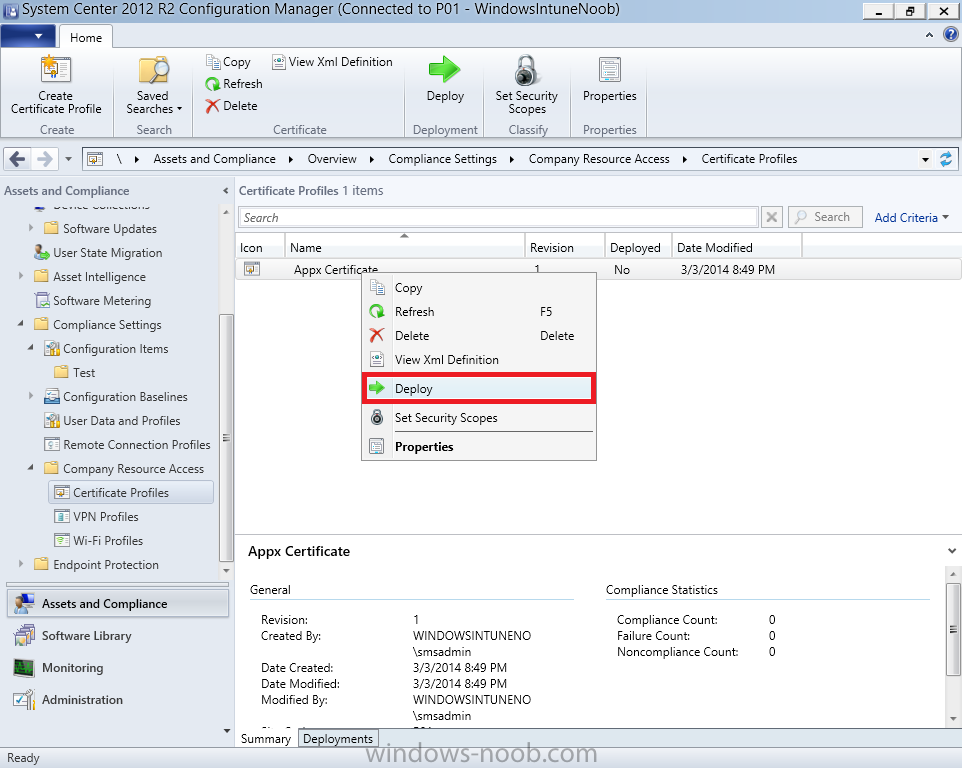The height and width of the screenshot is (768, 962).
Task: Switch to the Monitoring workspace
Action: [x=118, y=667]
